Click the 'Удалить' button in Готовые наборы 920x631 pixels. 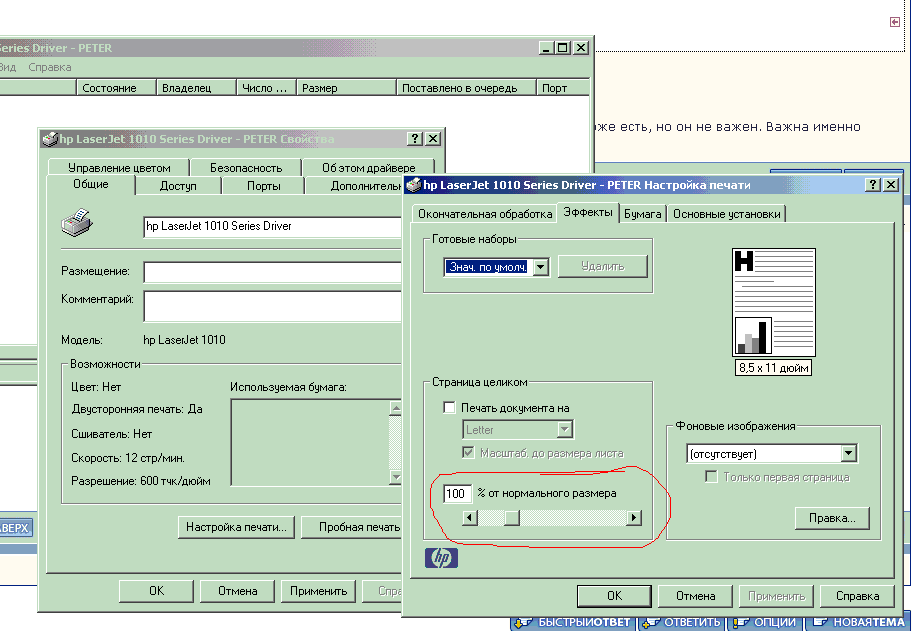coord(603,266)
